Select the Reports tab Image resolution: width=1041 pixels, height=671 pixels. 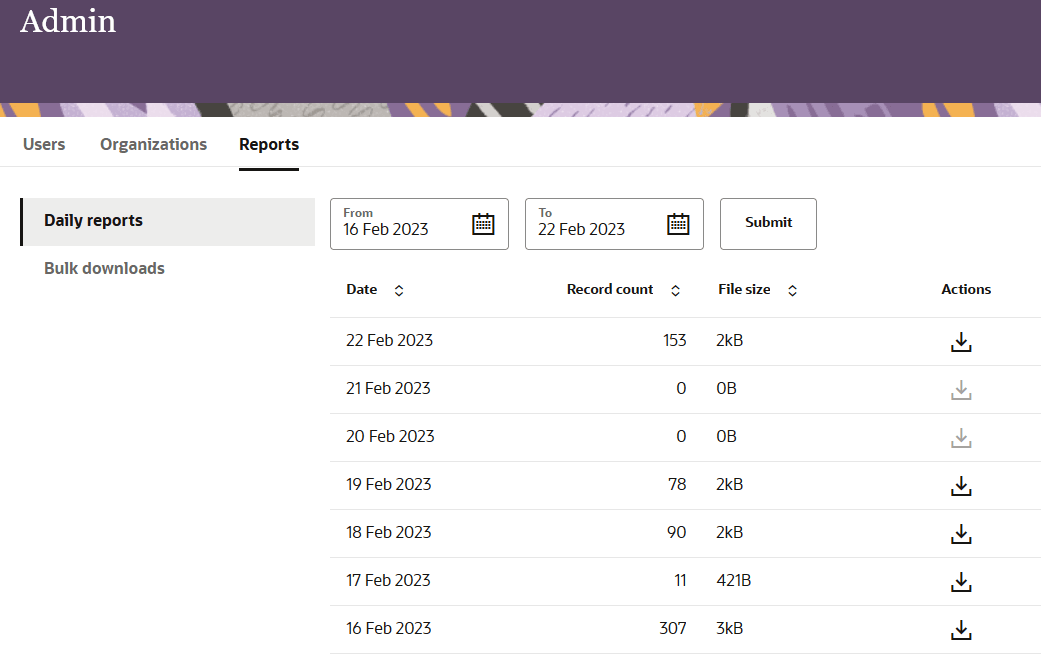click(x=268, y=144)
